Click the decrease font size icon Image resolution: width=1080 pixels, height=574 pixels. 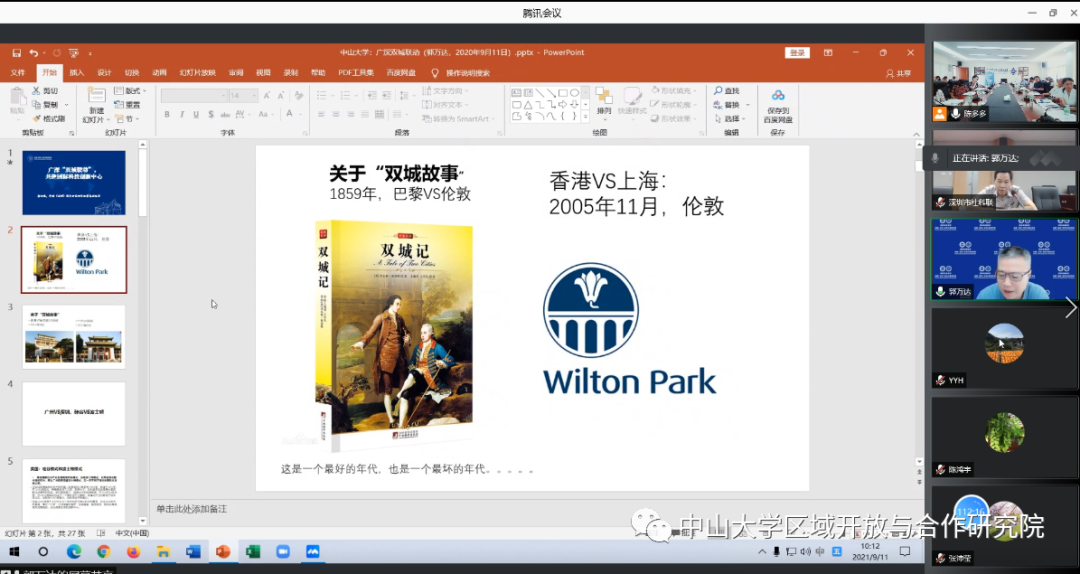coord(280,96)
